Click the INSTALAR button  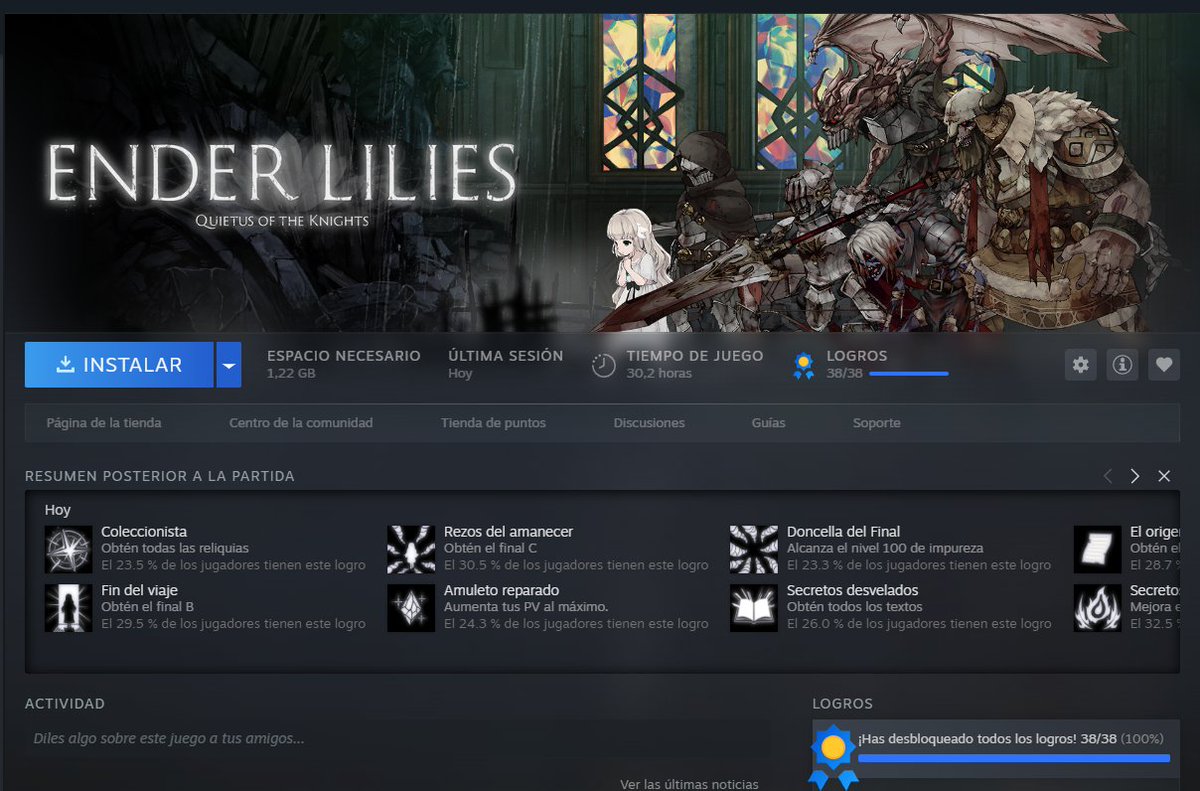(119, 365)
